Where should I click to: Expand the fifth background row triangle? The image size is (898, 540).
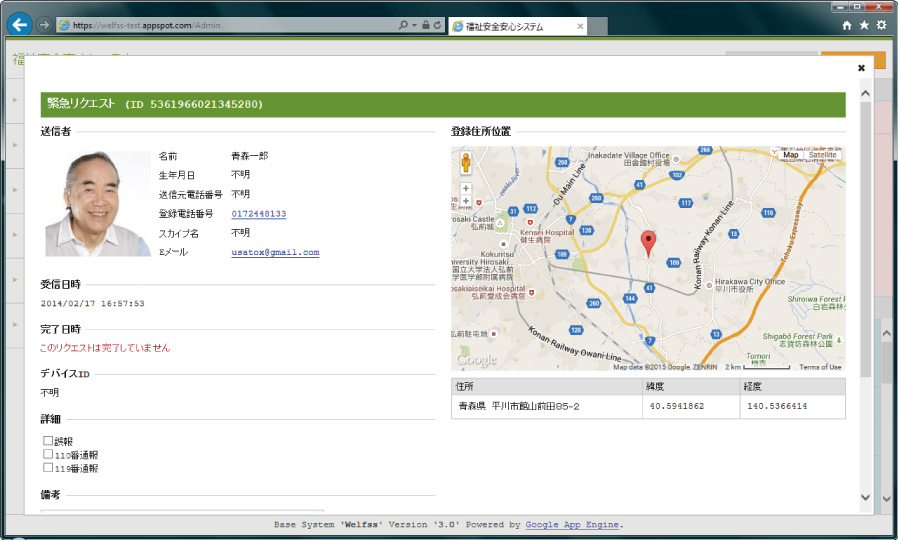15,279
